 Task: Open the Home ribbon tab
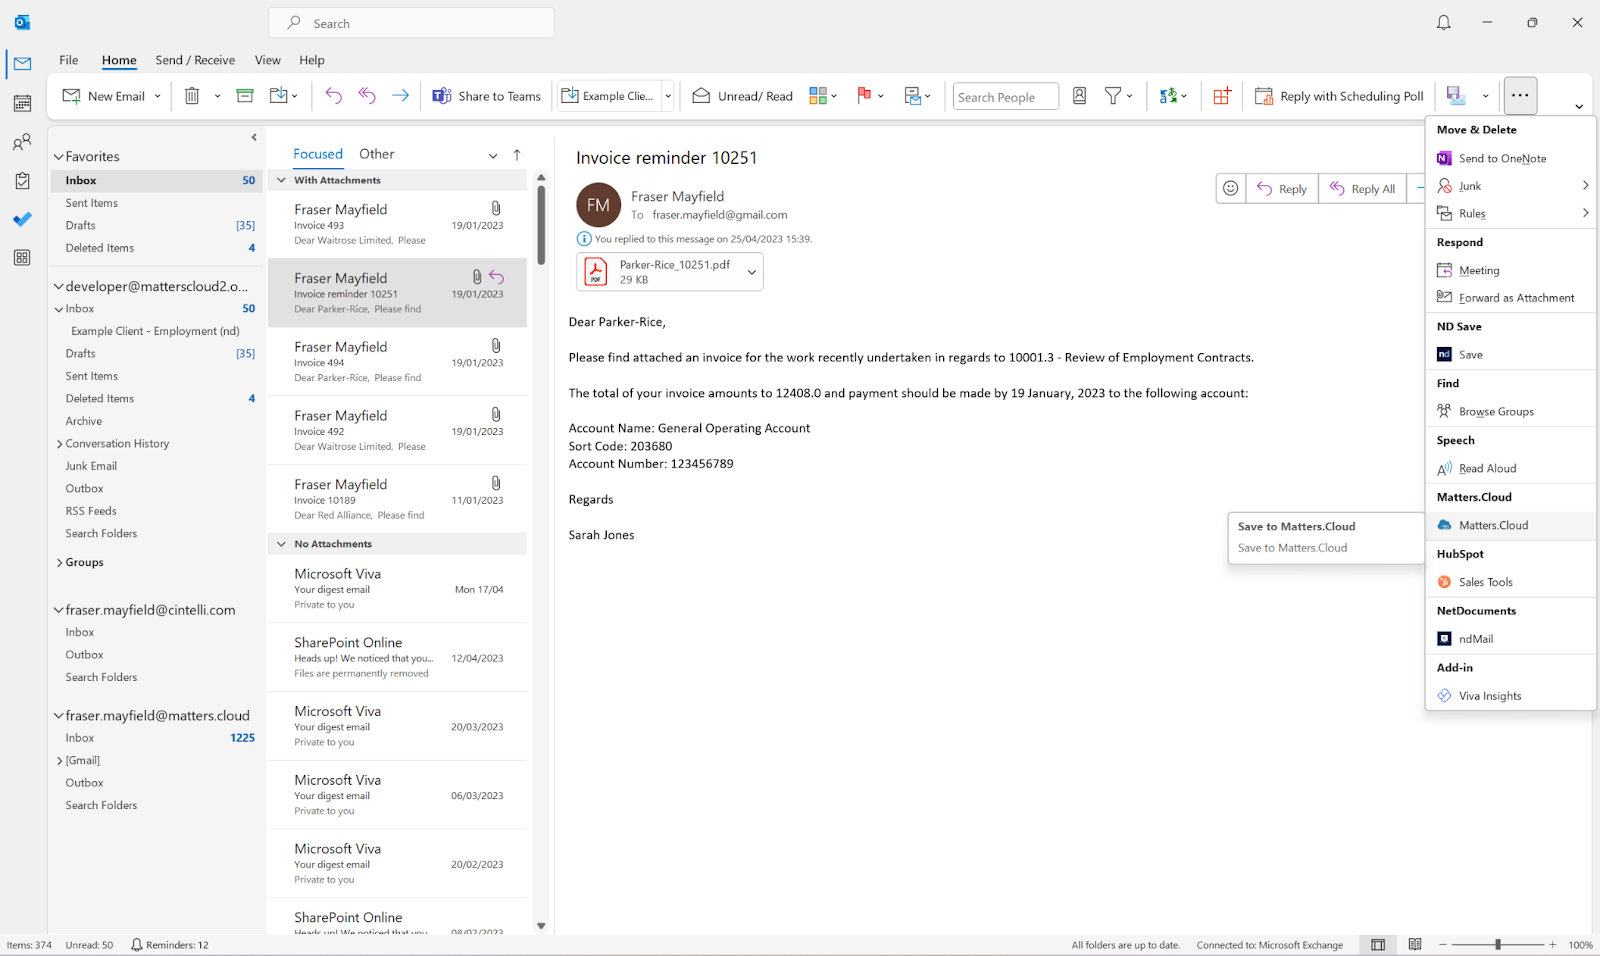119,60
